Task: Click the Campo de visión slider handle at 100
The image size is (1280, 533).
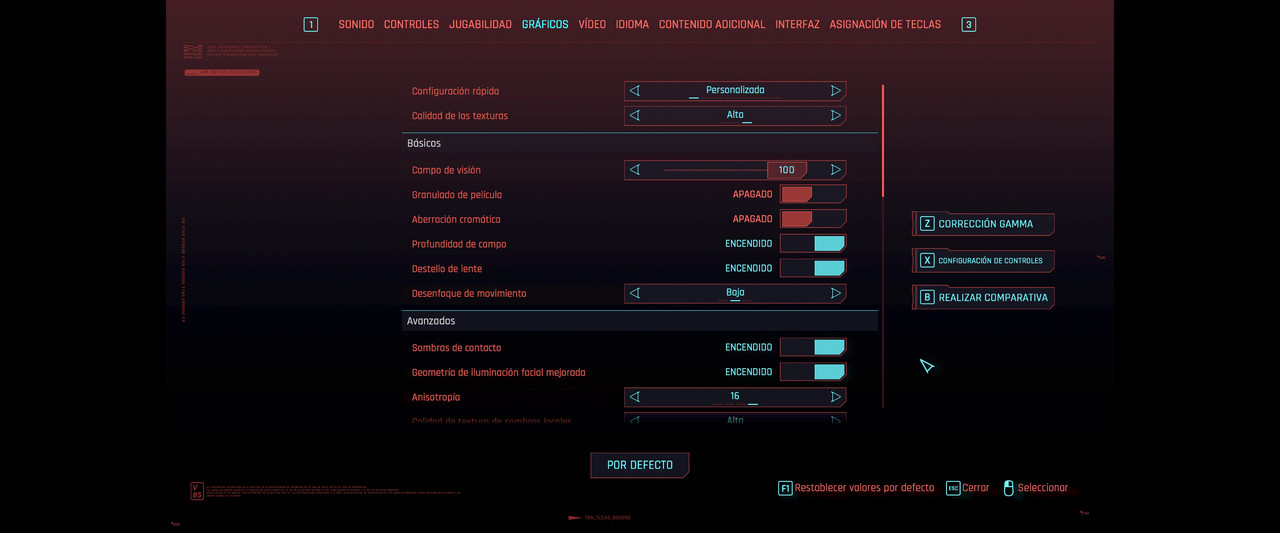Action: [787, 170]
